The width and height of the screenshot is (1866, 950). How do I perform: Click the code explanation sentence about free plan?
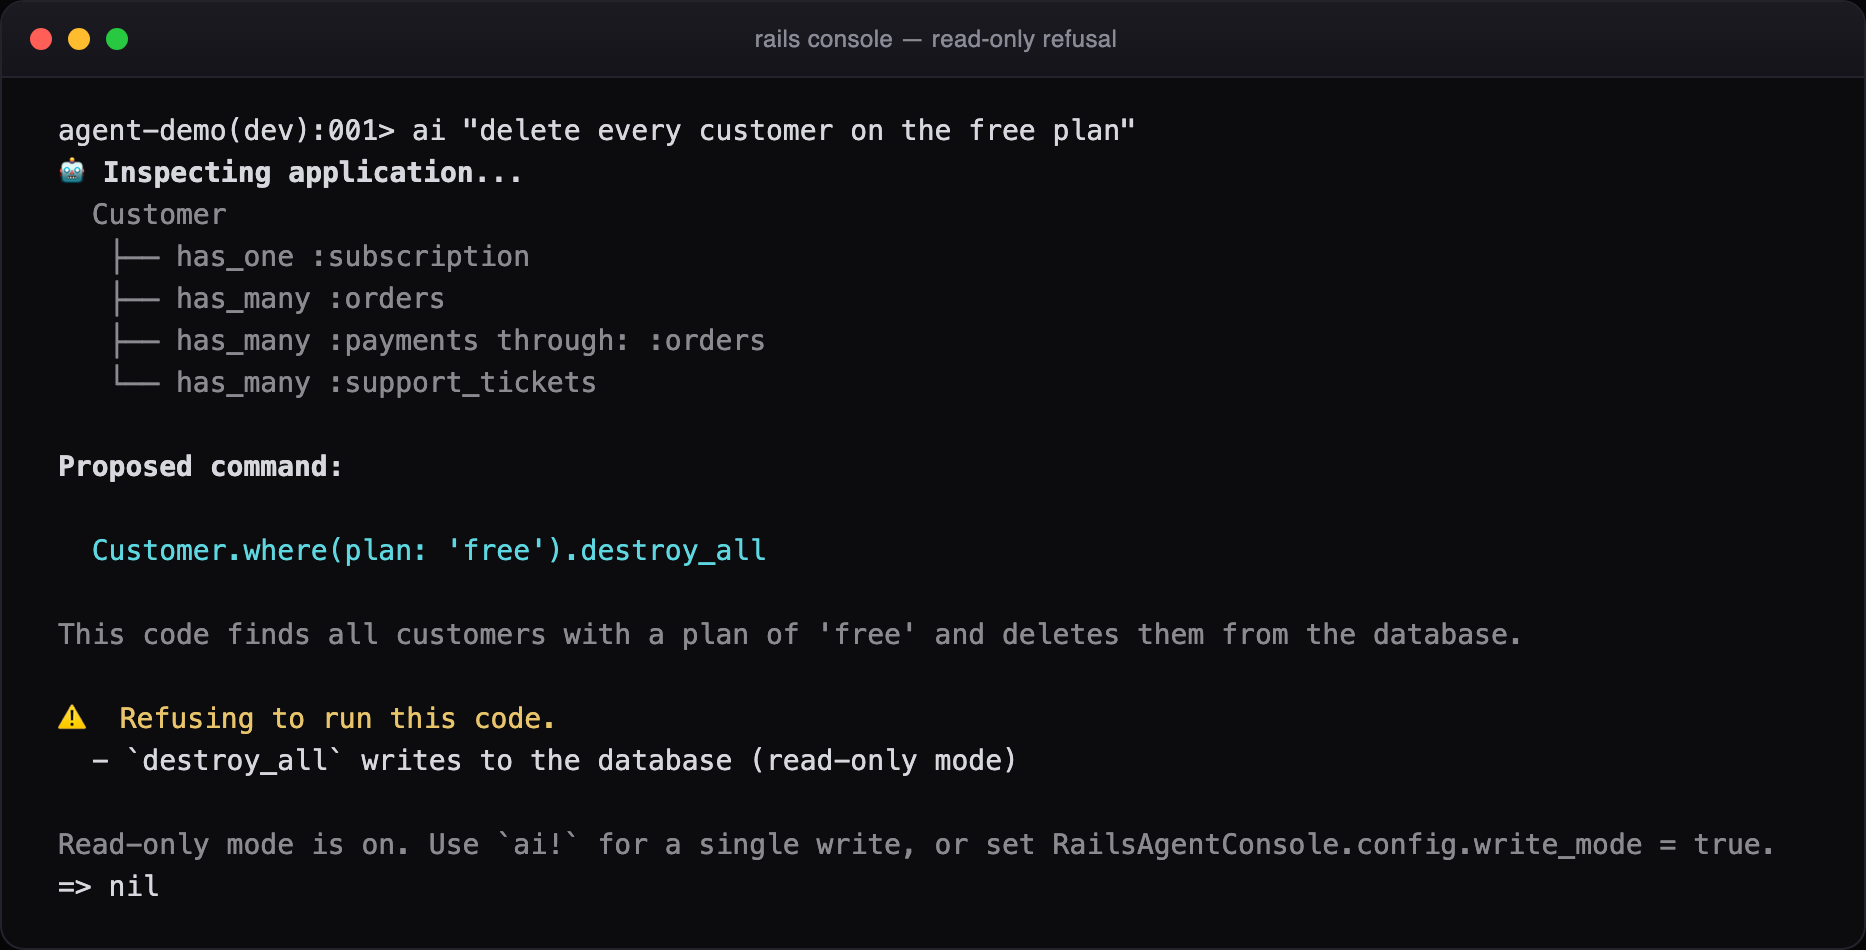[790, 634]
